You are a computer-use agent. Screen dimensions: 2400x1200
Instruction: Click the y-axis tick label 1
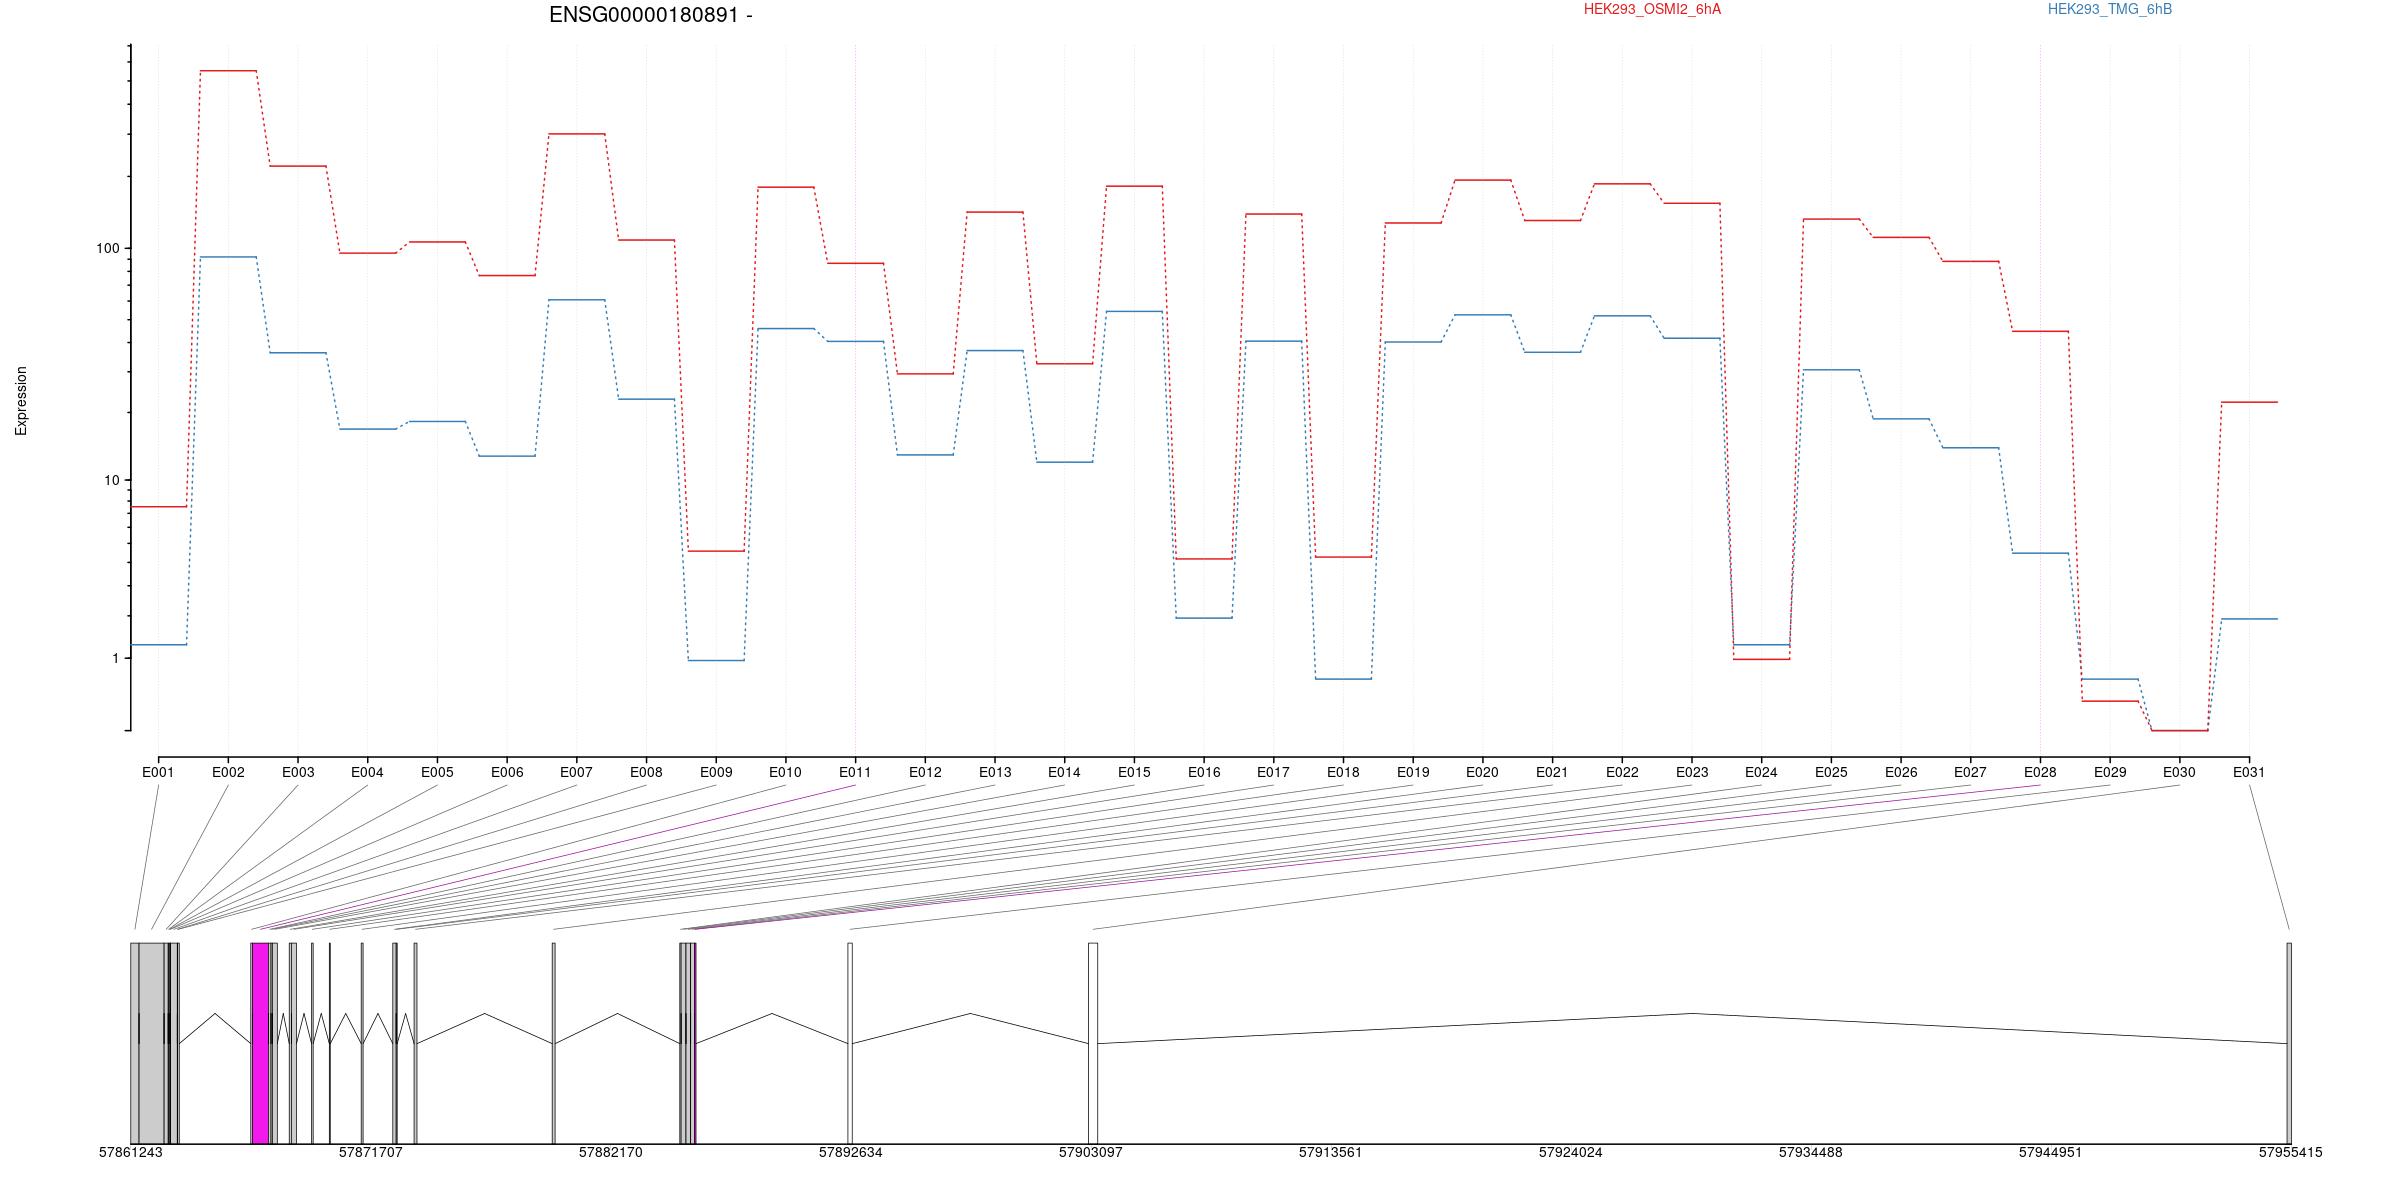(x=115, y=658)
